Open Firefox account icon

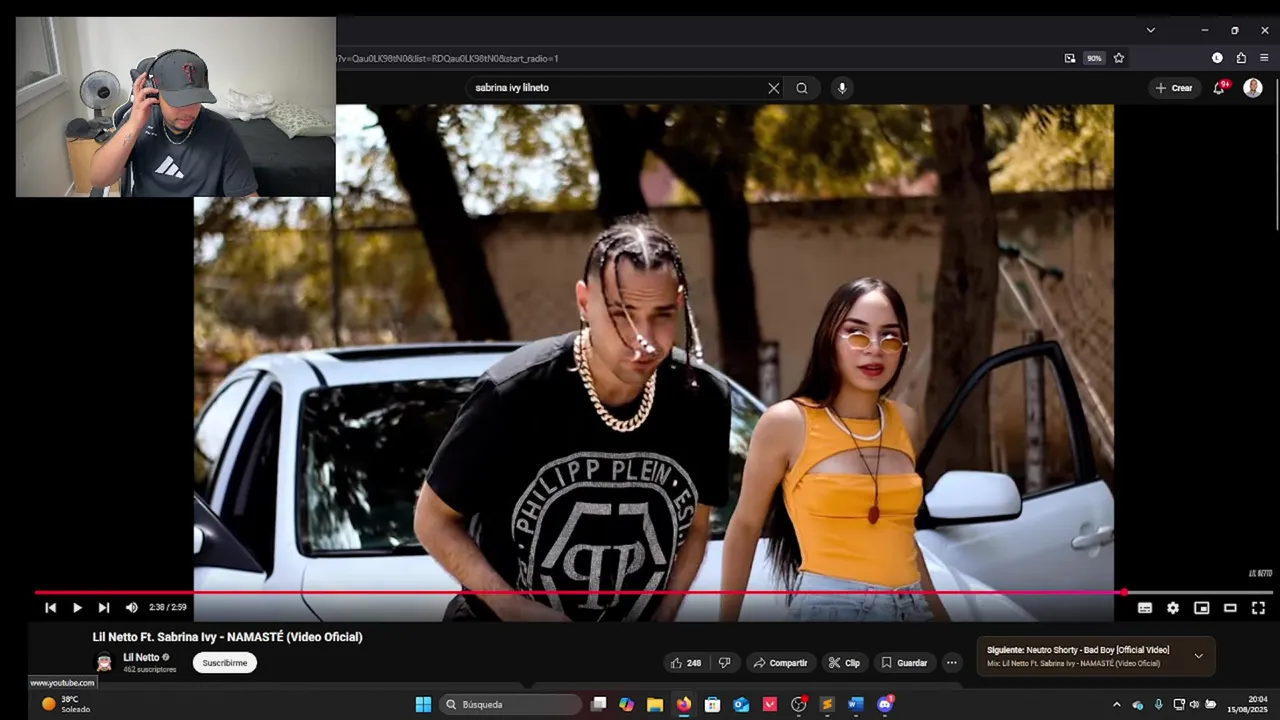pos(1217,58)
